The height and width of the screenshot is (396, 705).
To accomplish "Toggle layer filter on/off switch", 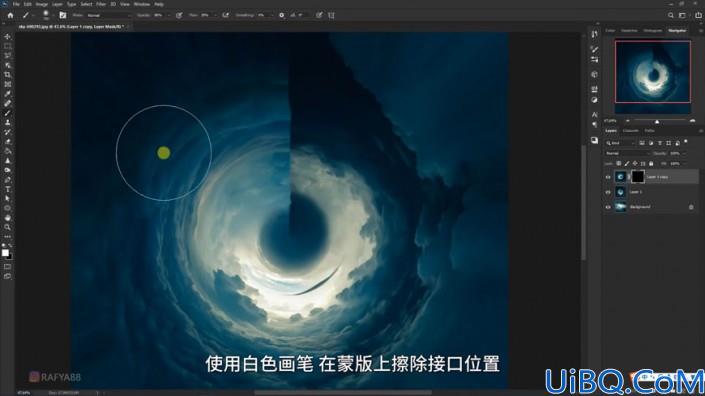I will pos(686,142).
